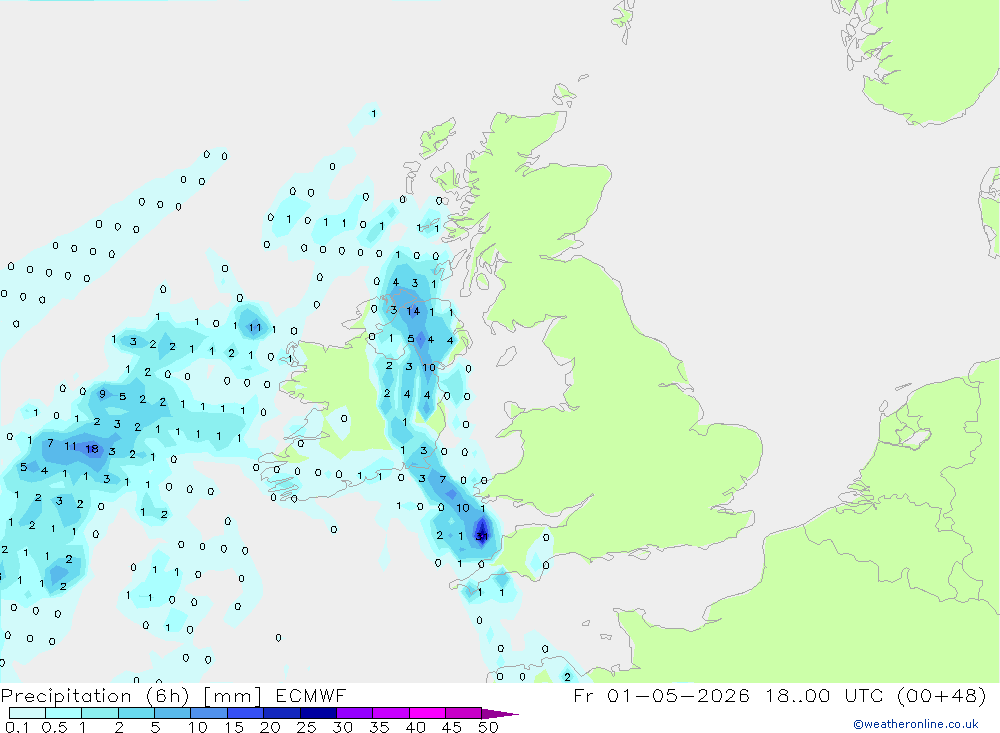Click the 25 to 30 mm legend swatch
The width and height of the screenshot is (1000, 733).
[318, 713]
